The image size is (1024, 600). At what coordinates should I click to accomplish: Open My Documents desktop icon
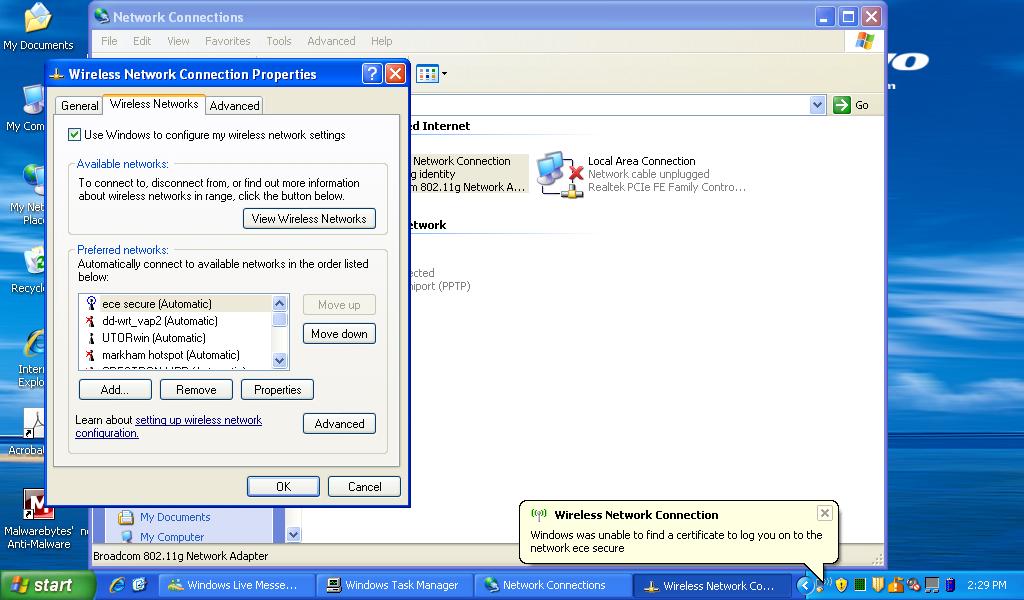tap(37, 26)
